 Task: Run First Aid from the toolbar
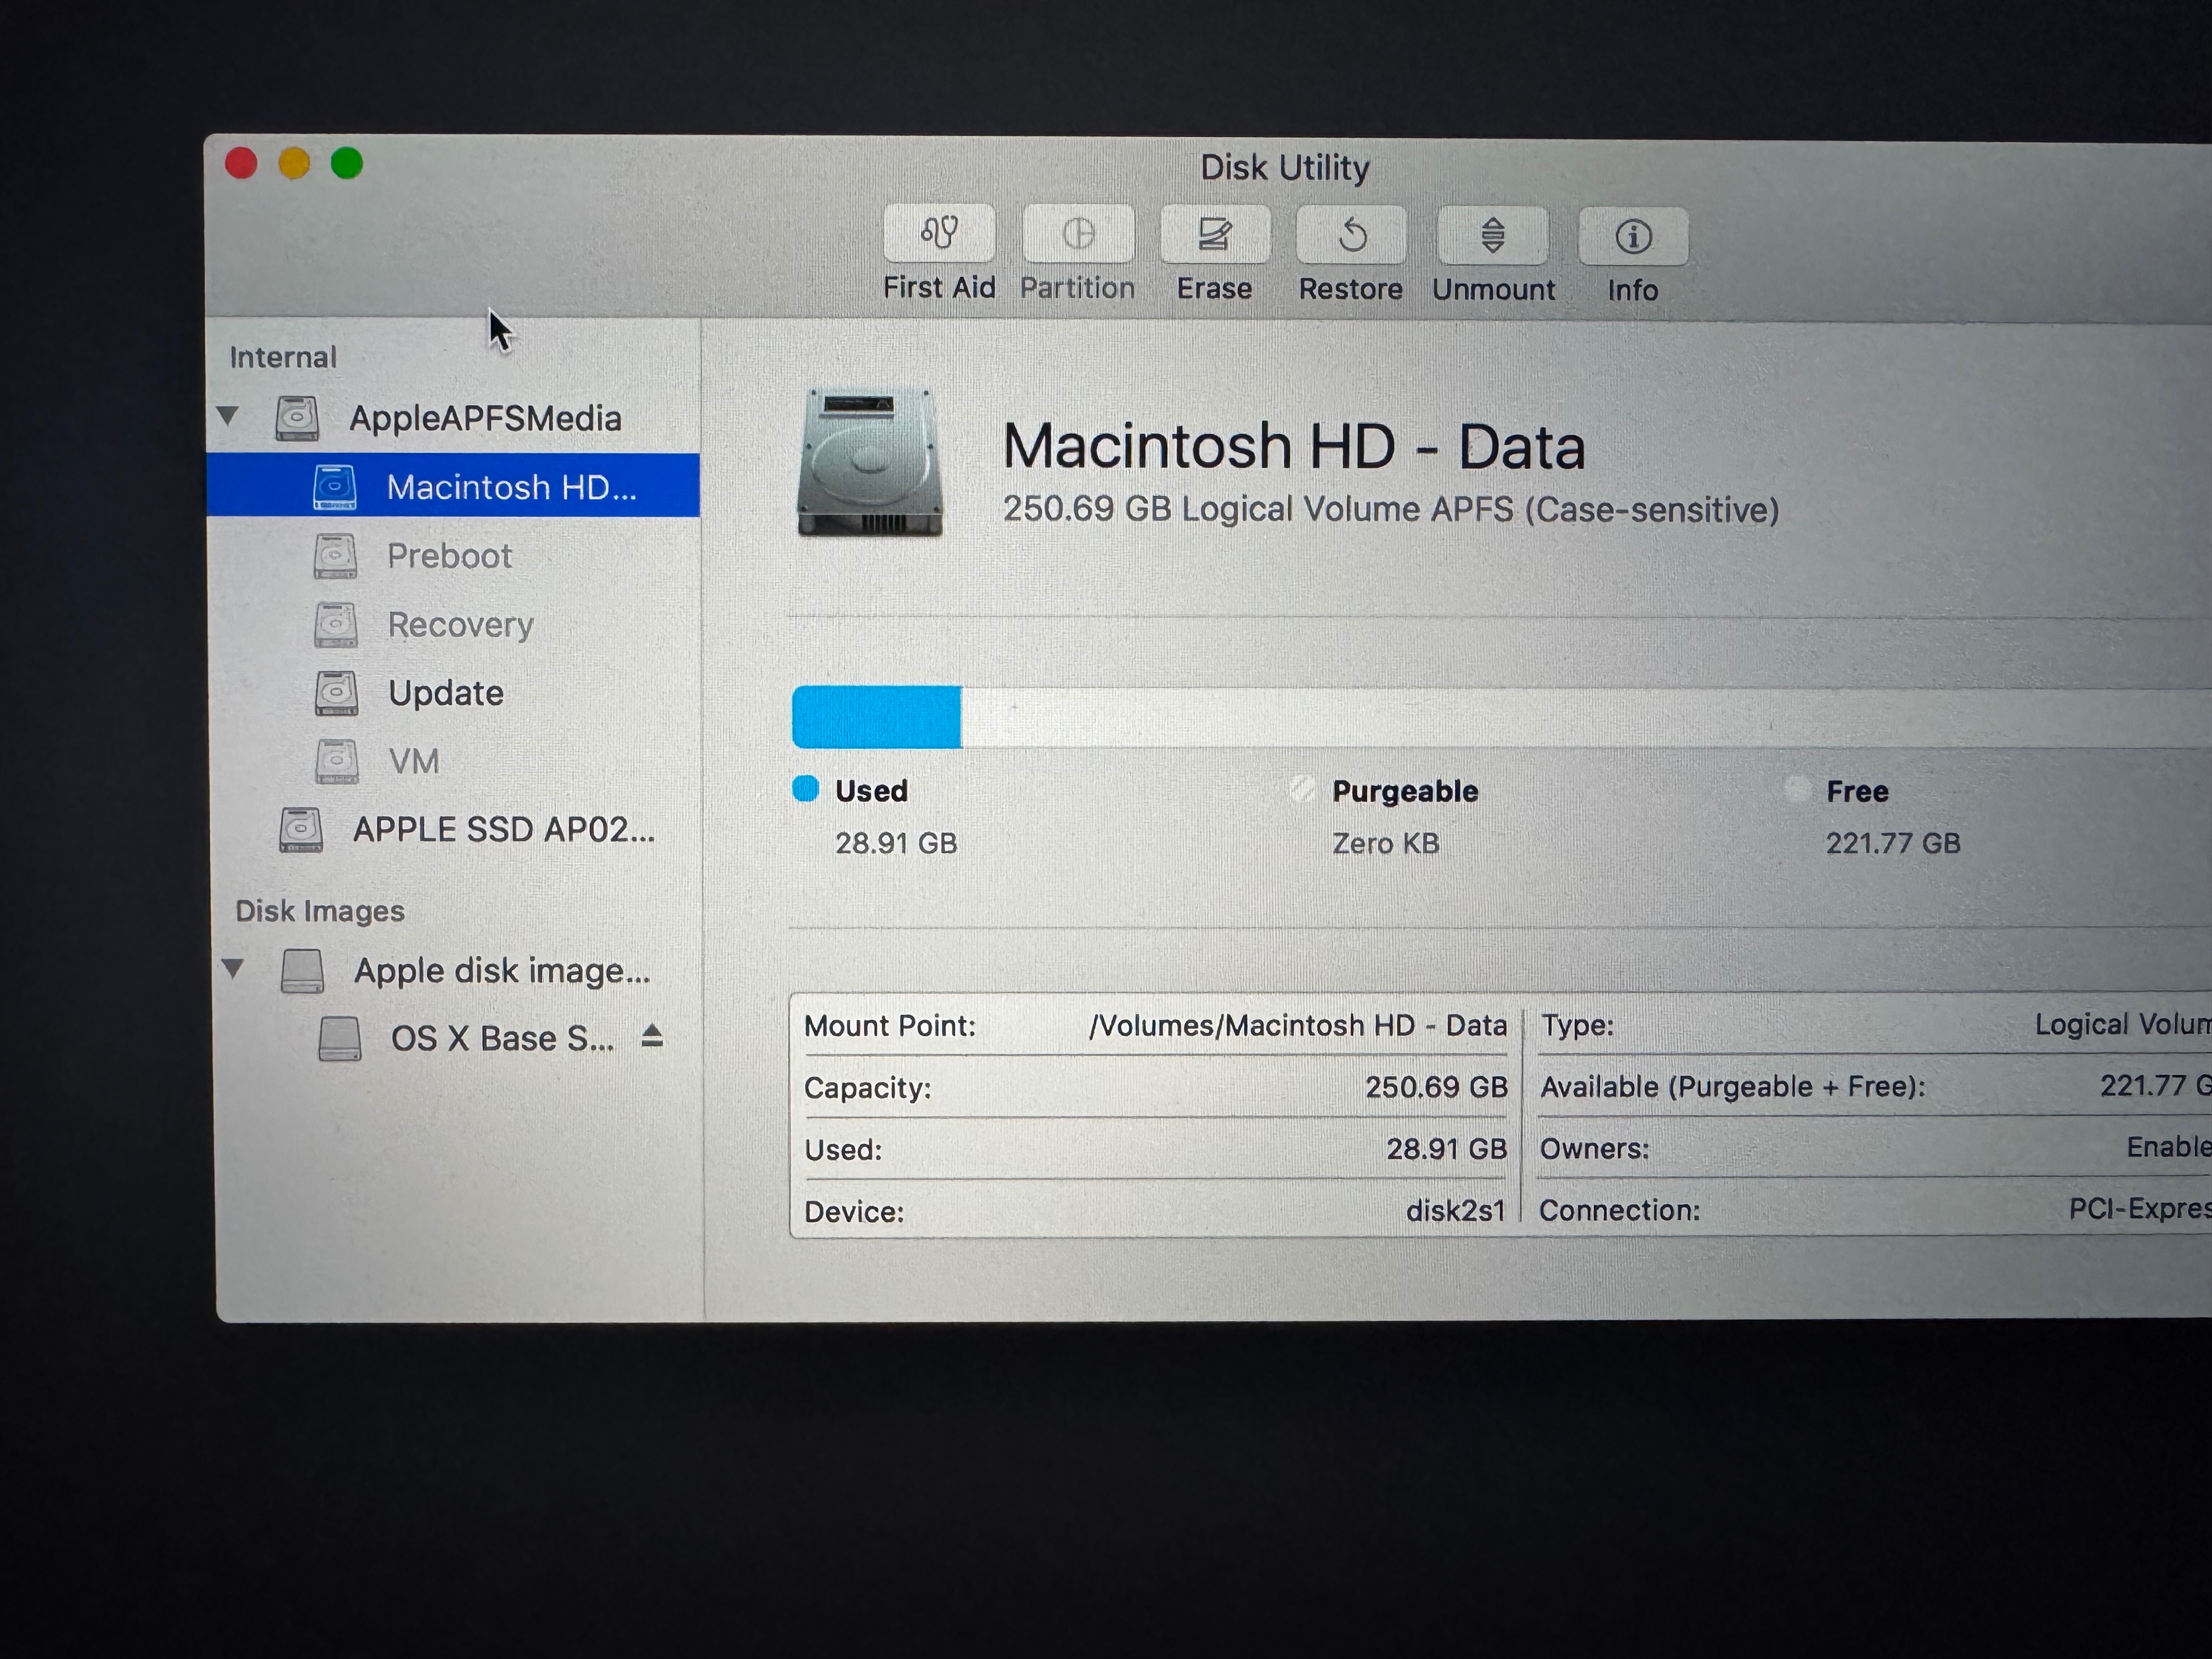pos(939,234)
